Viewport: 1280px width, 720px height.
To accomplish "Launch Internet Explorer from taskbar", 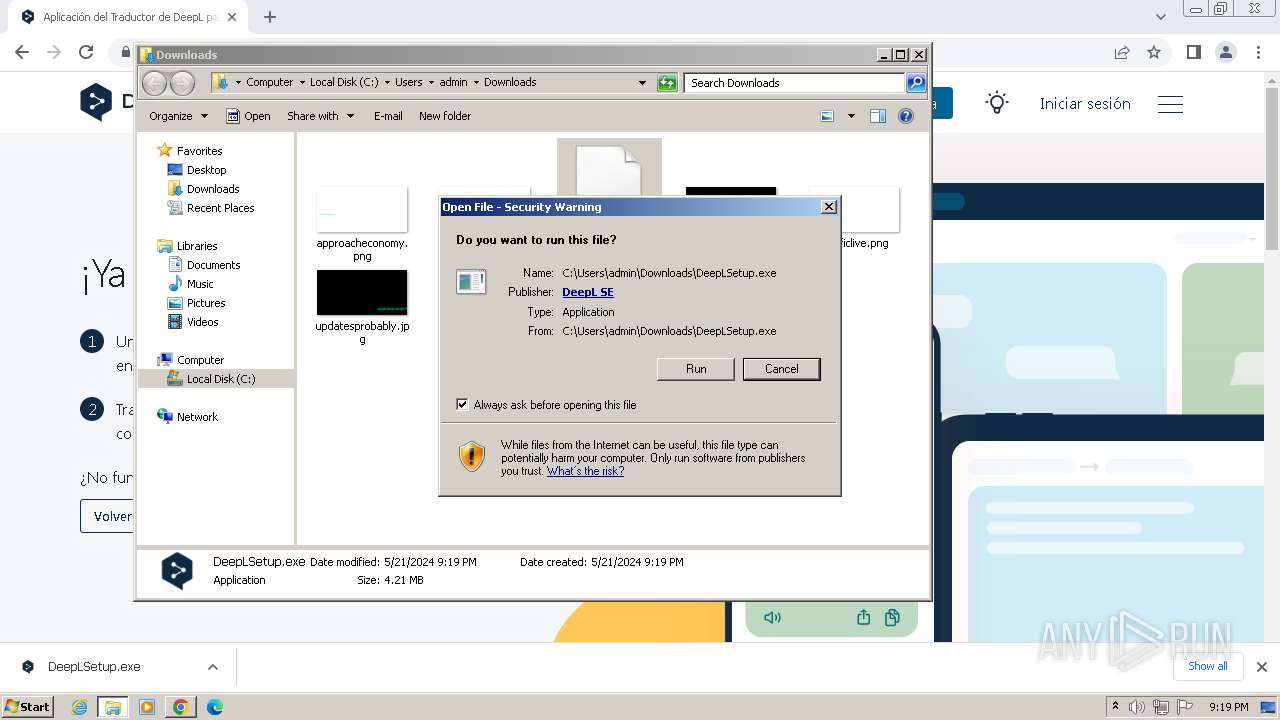I will (80, 707).
